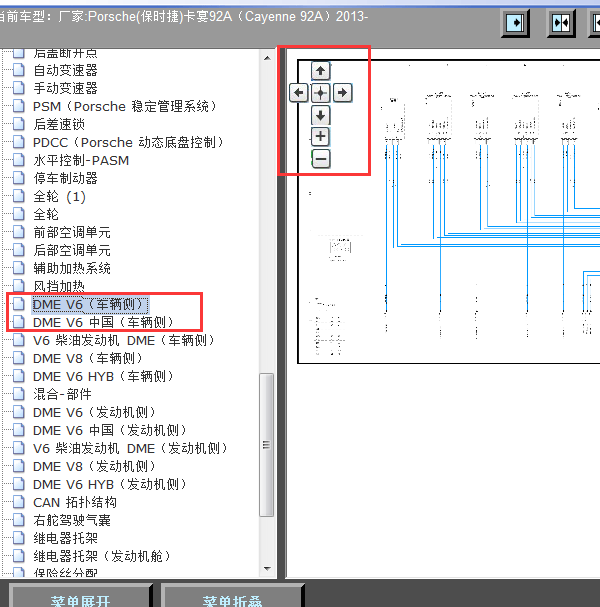Select the 混合-部件 entry
The image size is (600, 607).
click(x=62, y=394)
